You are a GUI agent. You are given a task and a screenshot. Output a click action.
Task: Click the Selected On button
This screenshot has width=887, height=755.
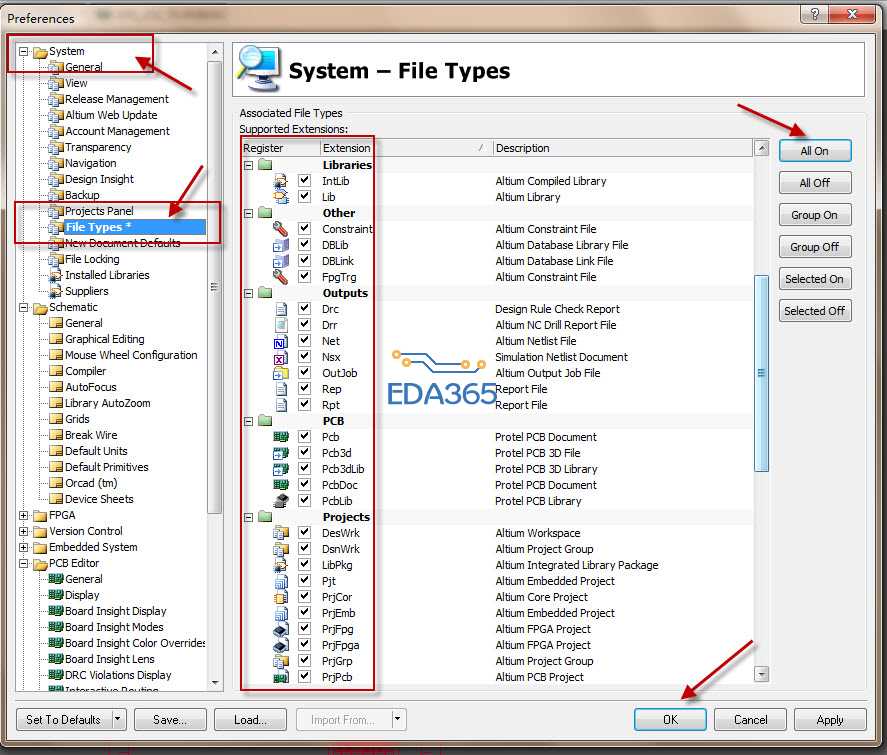[815, 279]
